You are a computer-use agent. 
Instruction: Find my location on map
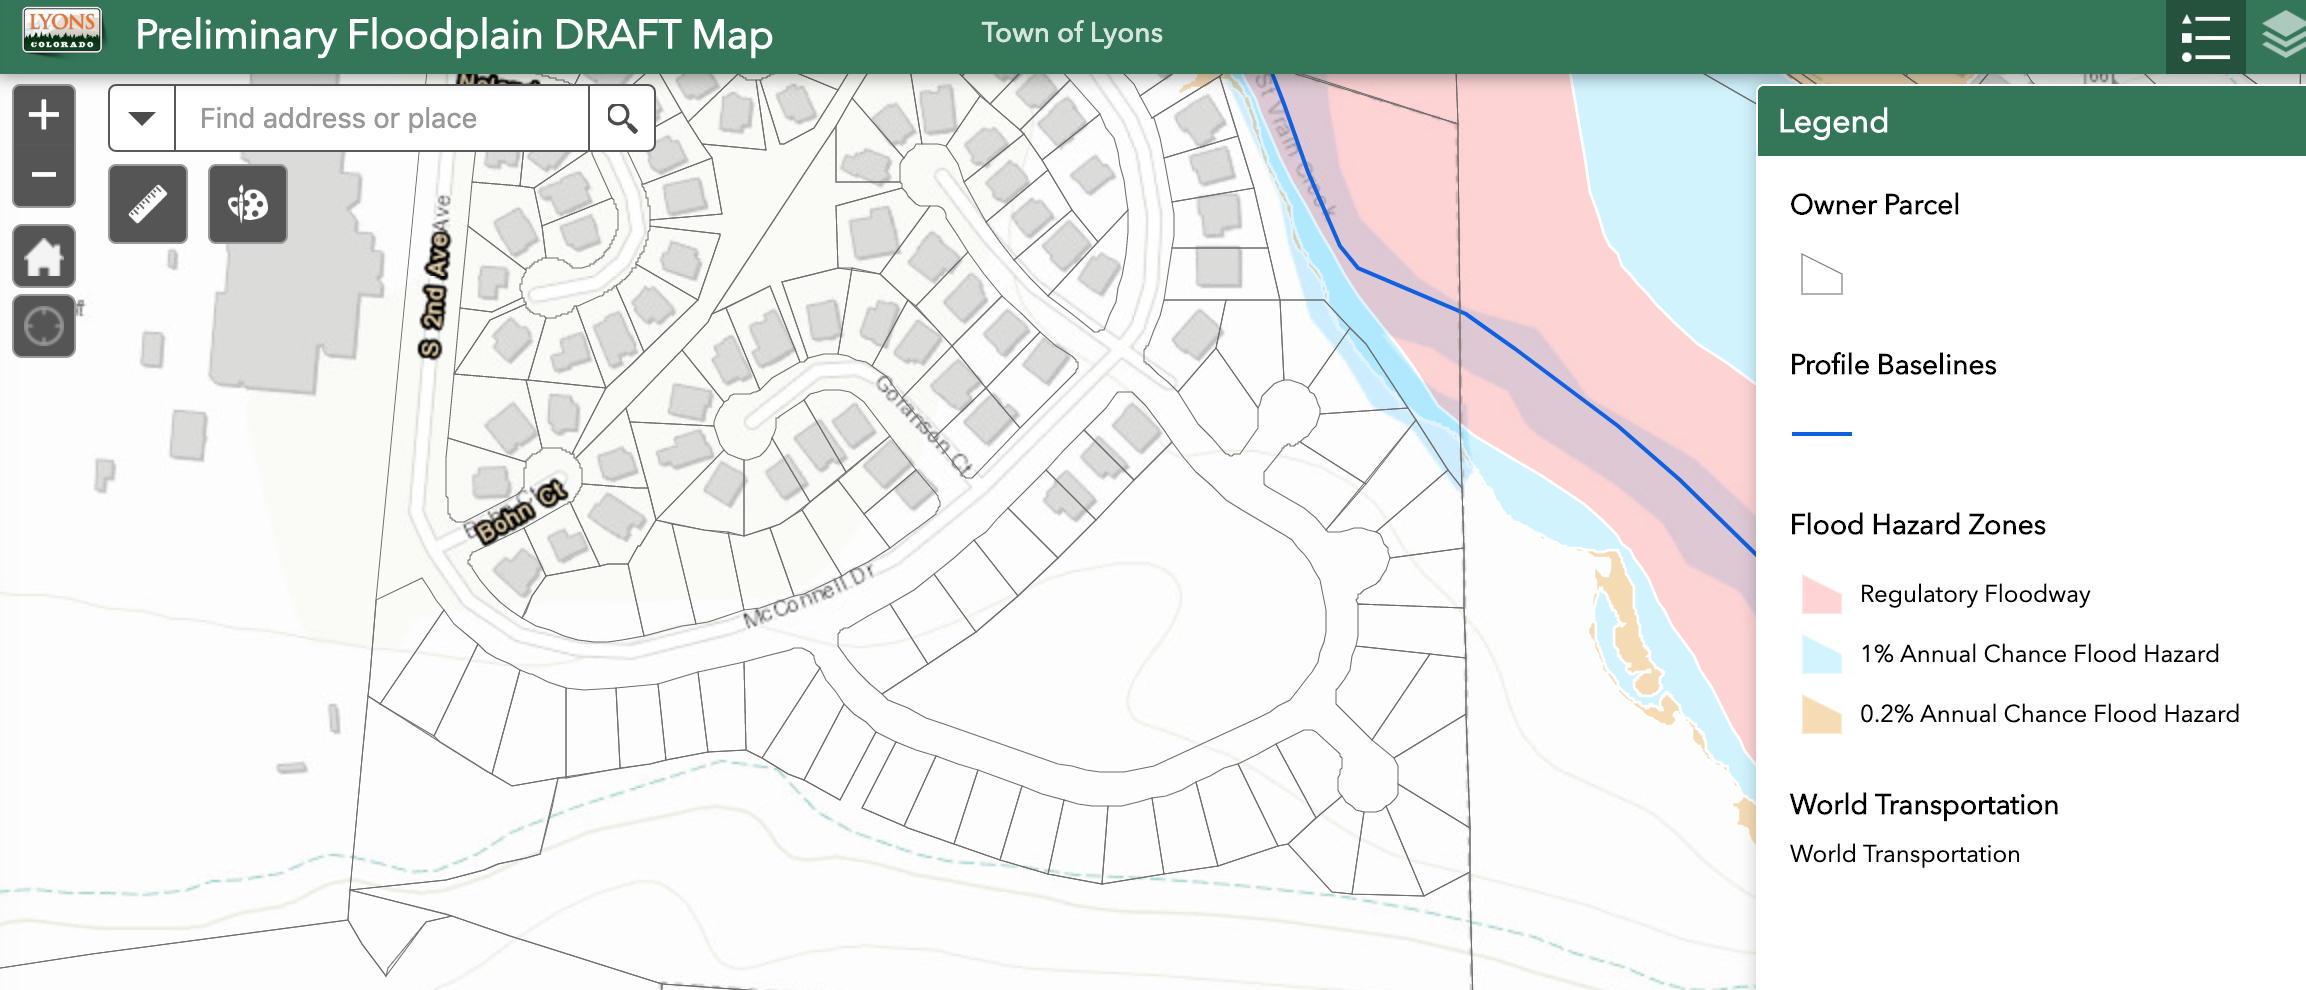(x=43, y=326)
